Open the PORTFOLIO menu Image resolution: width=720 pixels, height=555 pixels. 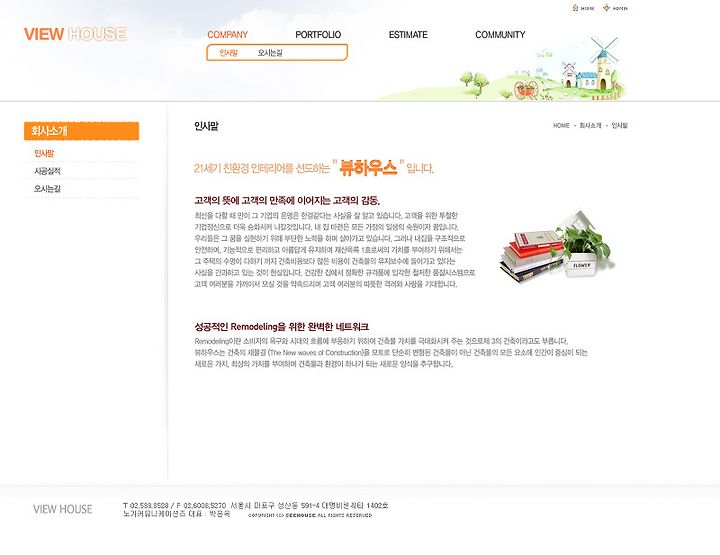(318, 34)
